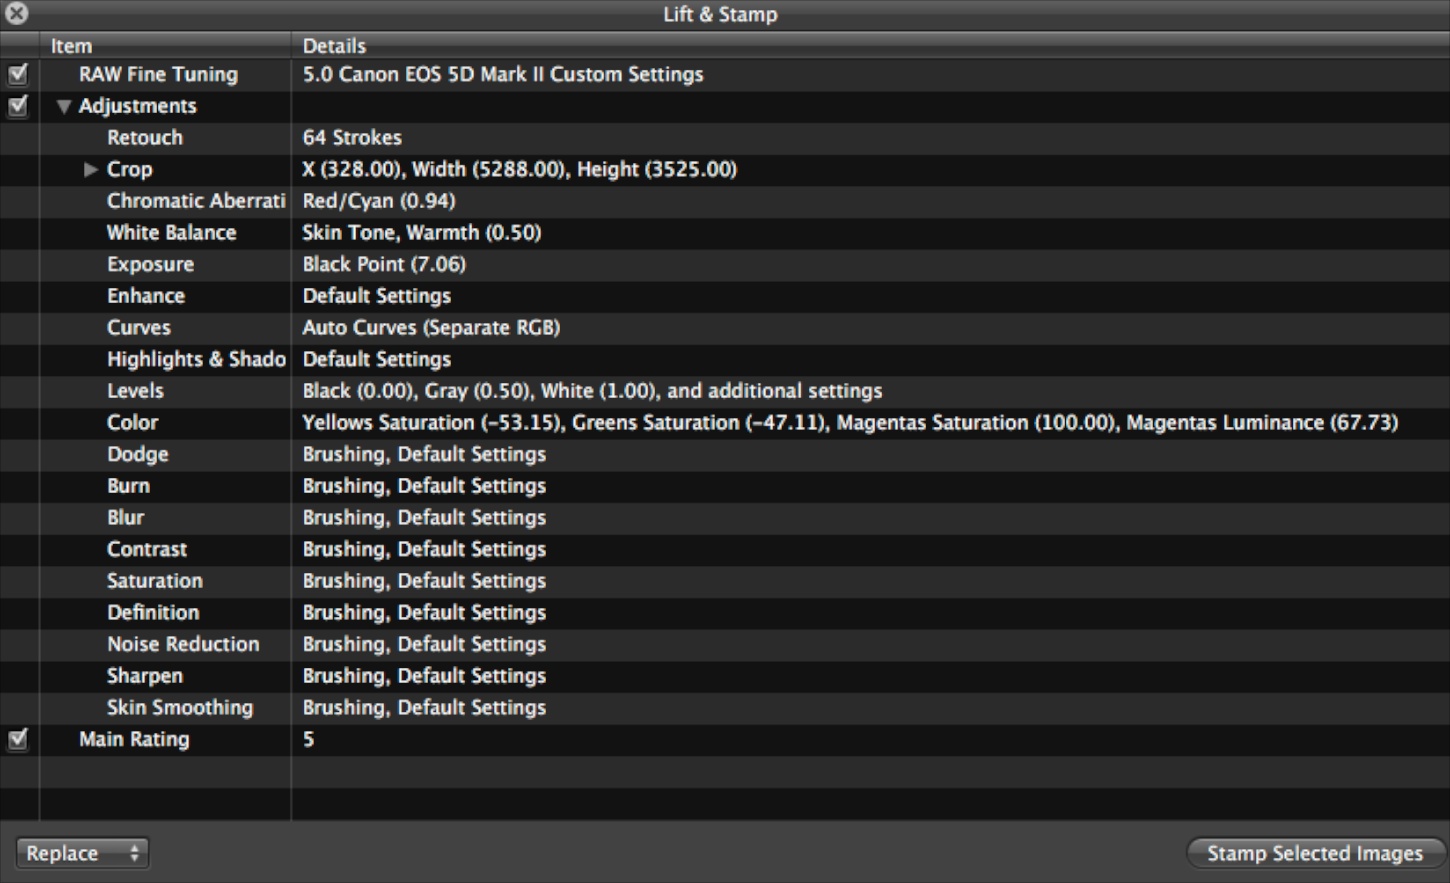
Task: Select the White Balance row
Action: coord(171,233)
